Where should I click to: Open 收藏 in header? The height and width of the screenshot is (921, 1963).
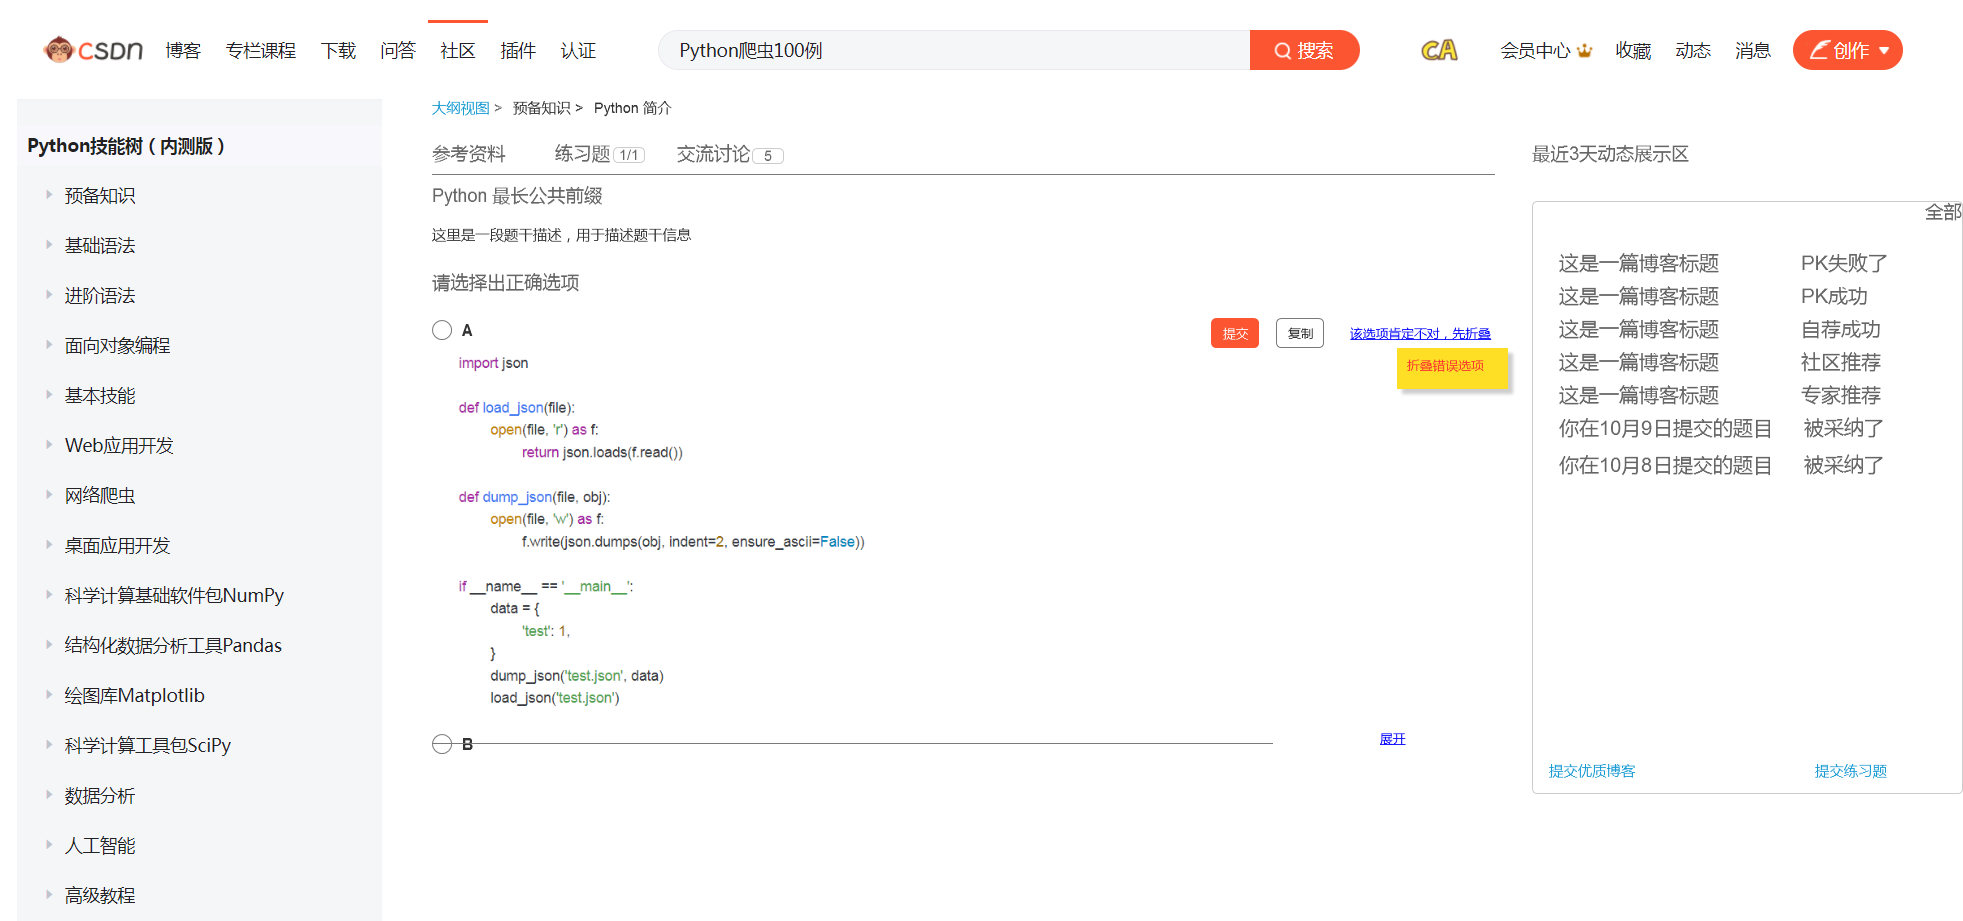click(x=1633, y=50)
